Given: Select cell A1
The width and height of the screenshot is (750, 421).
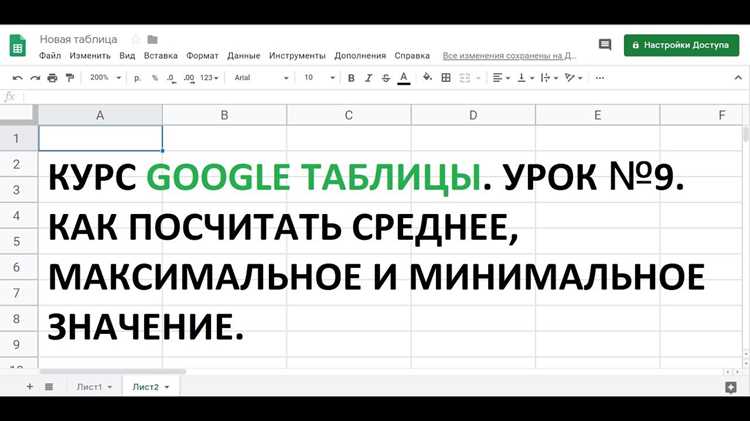Looking at the screenshot, I should 100,138.
